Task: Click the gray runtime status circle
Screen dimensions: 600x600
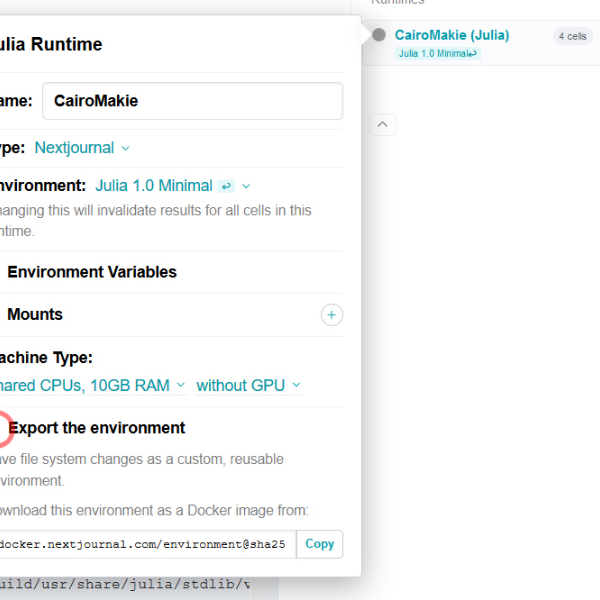Action: [379, 35]
